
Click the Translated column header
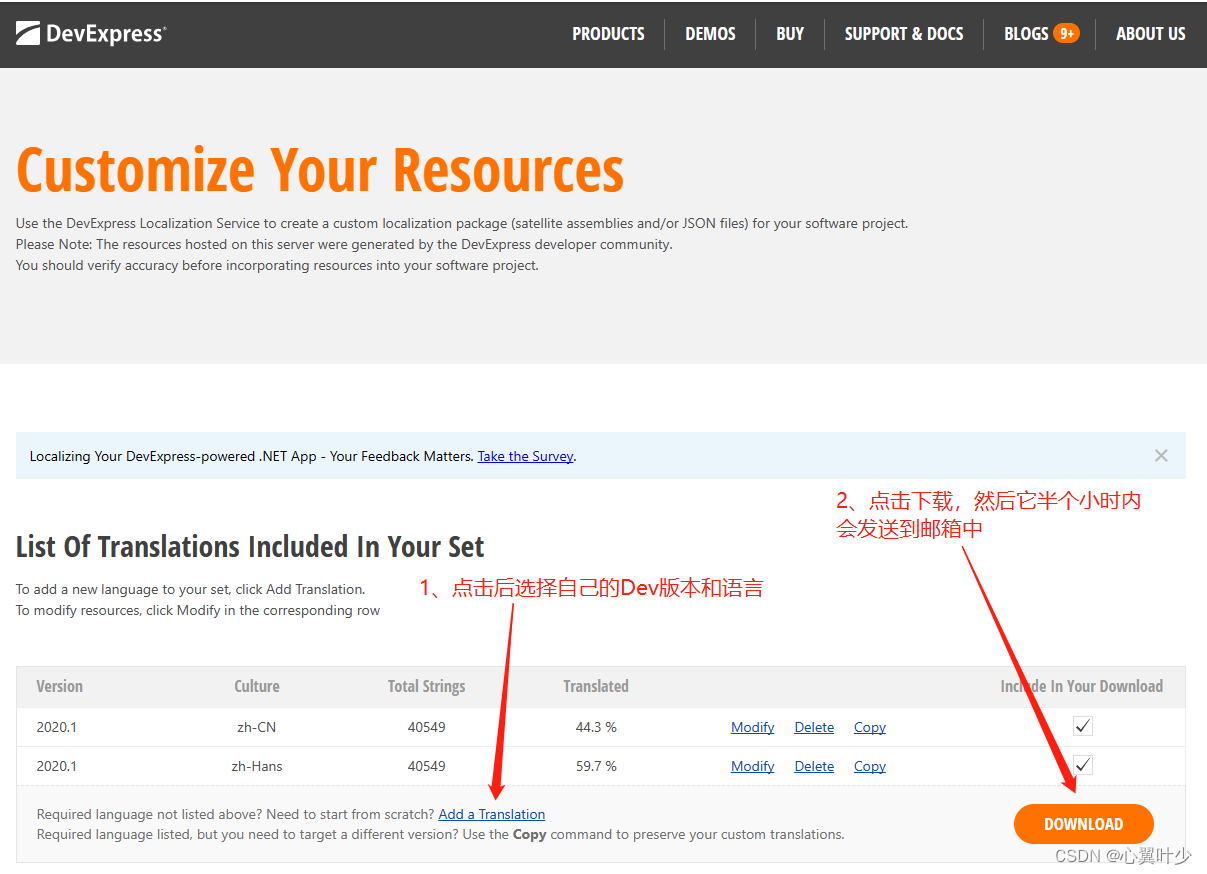click(x=596, y=686)
